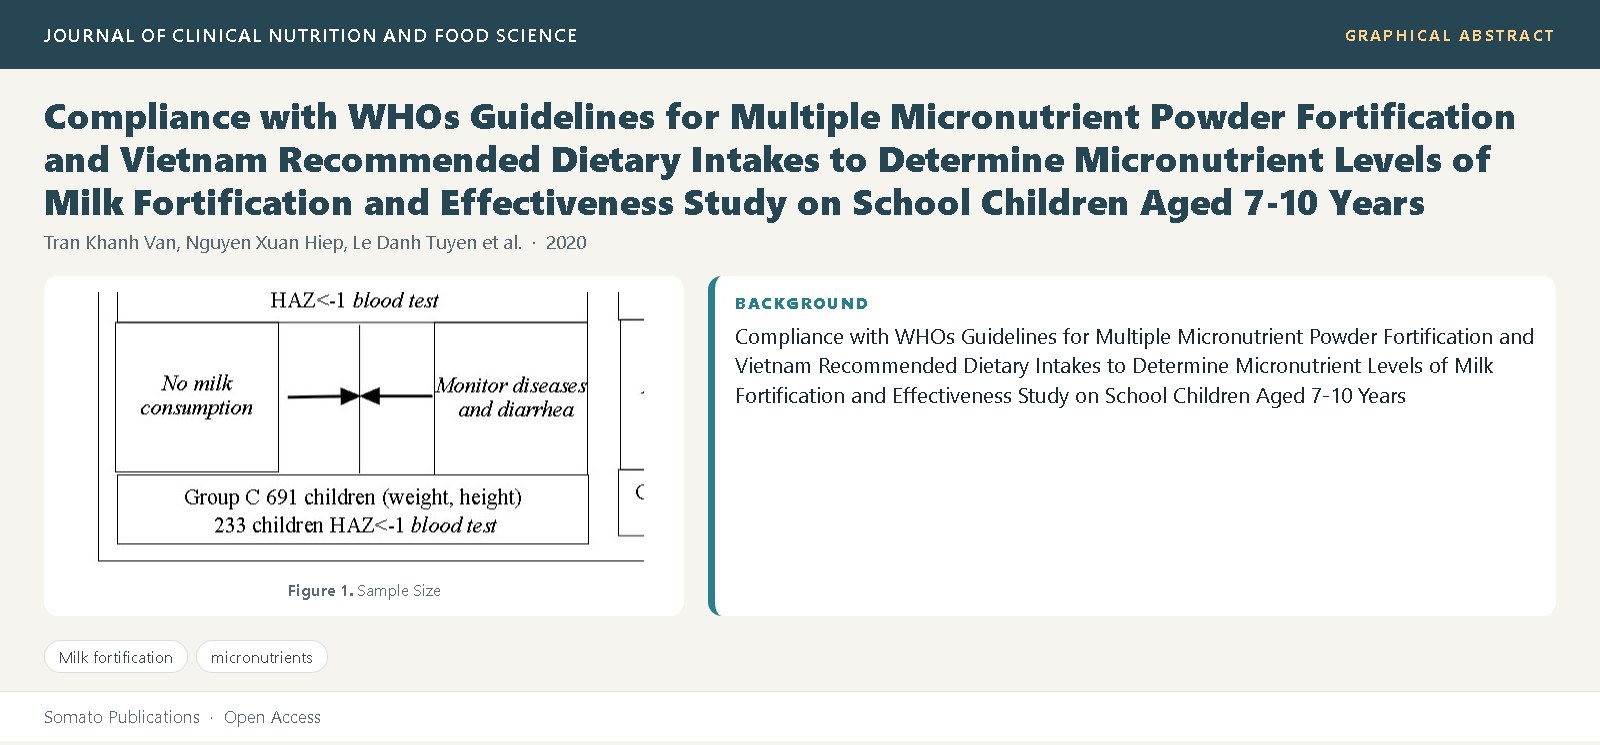Click the background paragraph text
The image size is (1600, 745).
click(x=1134, y=366)
